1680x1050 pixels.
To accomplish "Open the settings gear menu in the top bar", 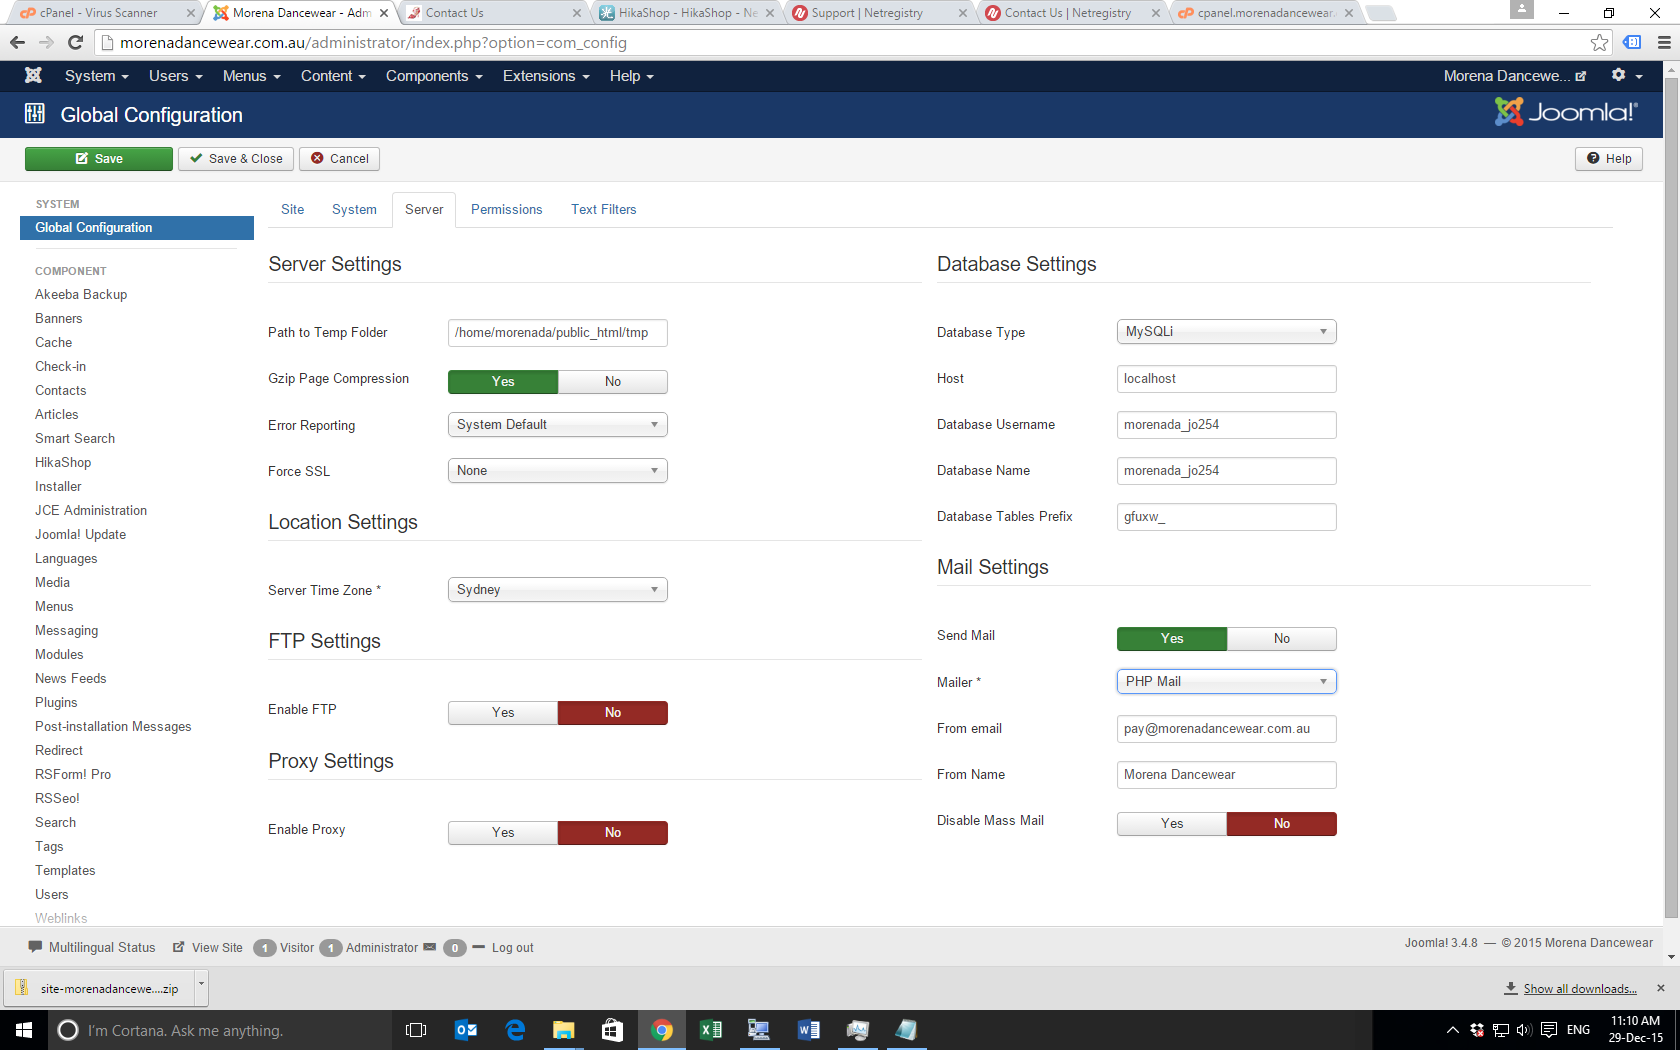I will 1627,76.
